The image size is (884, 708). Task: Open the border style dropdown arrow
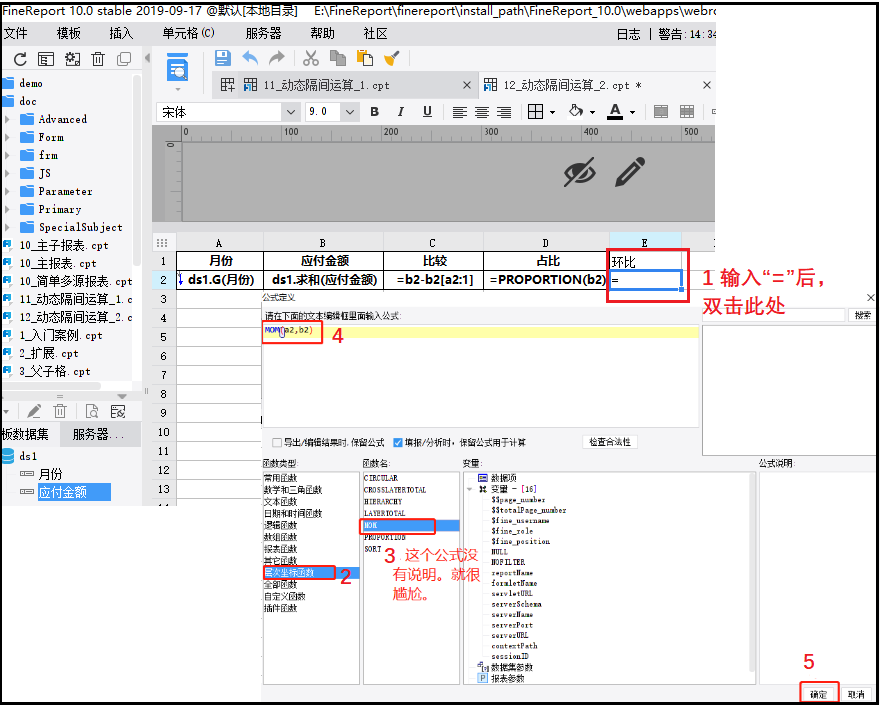click(552, 112)
